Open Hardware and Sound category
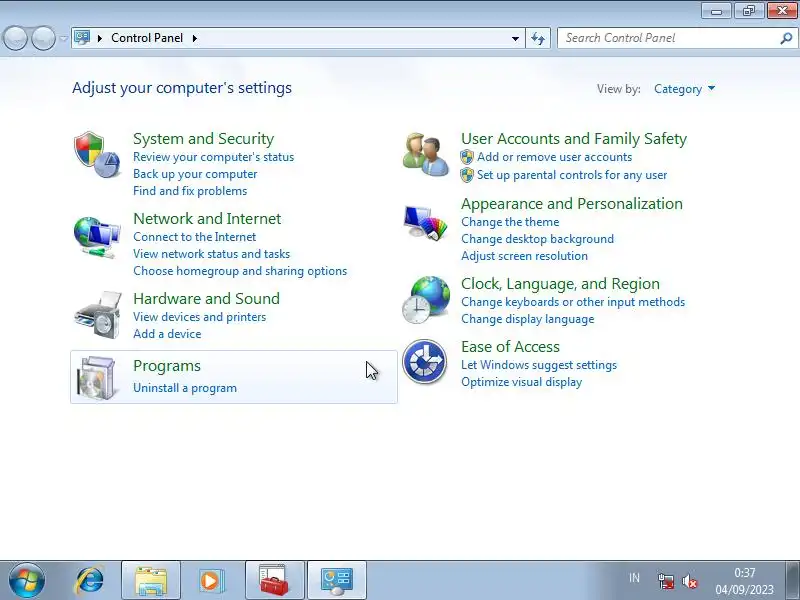The height and width of the screenshot is (600, 800). pyautogui.click(x=207, y=298)
